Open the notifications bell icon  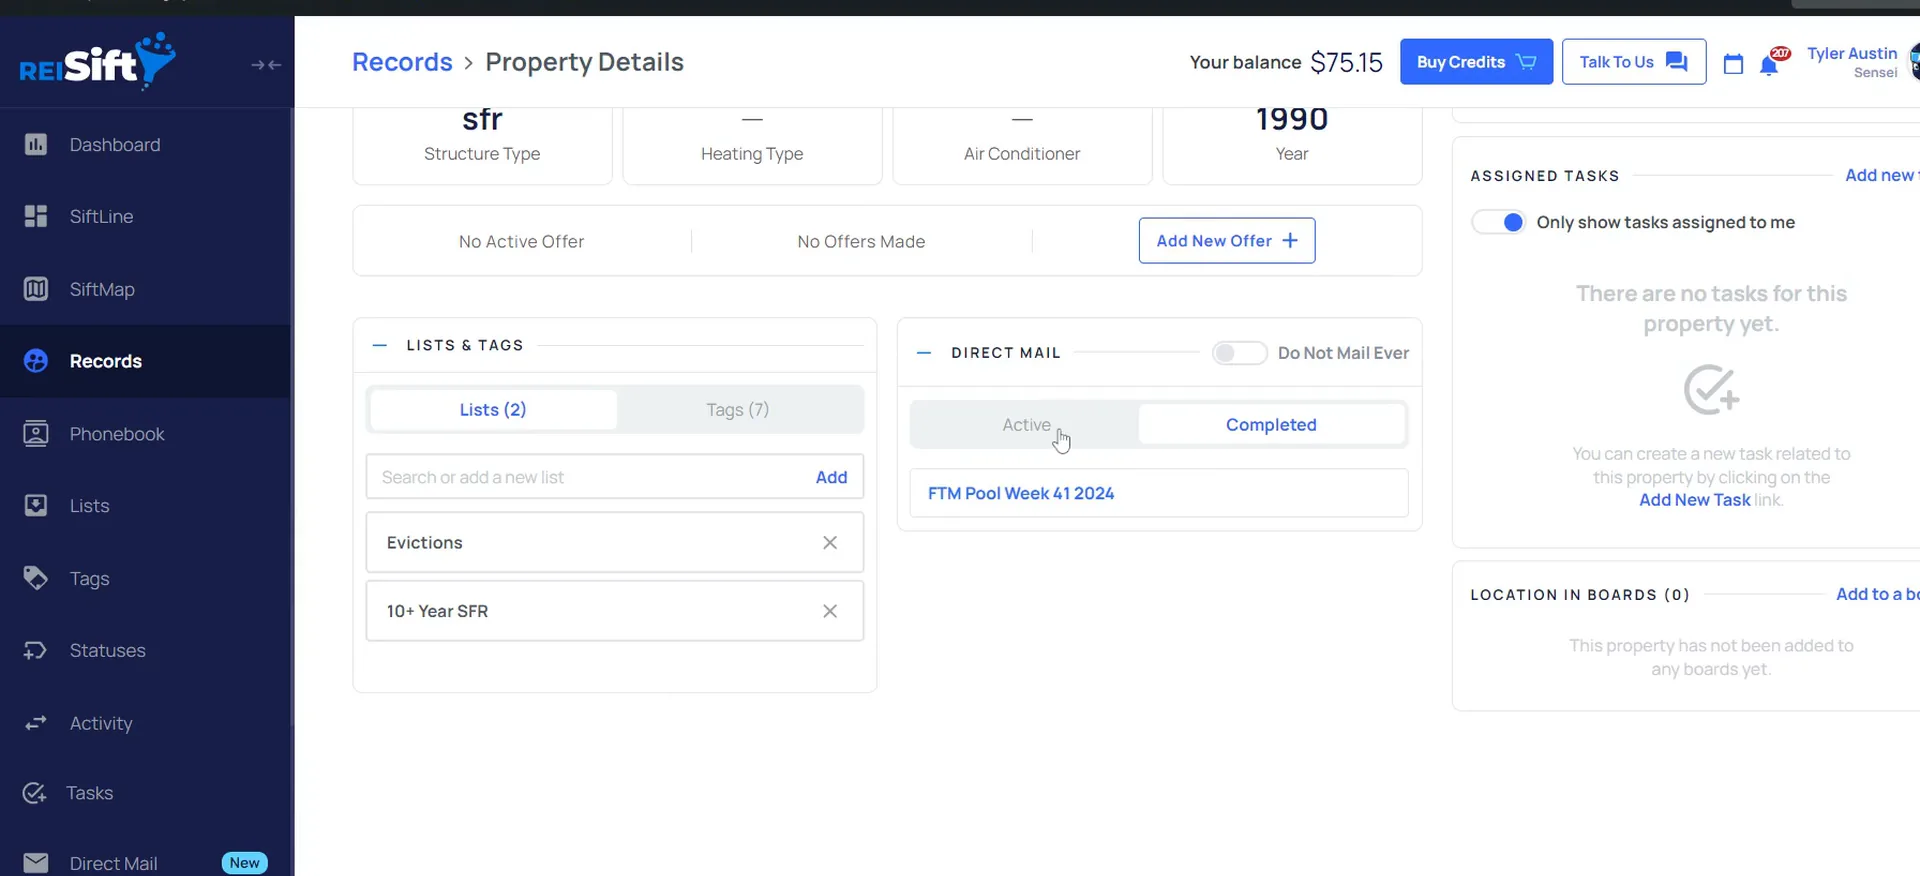(1769, 66)
